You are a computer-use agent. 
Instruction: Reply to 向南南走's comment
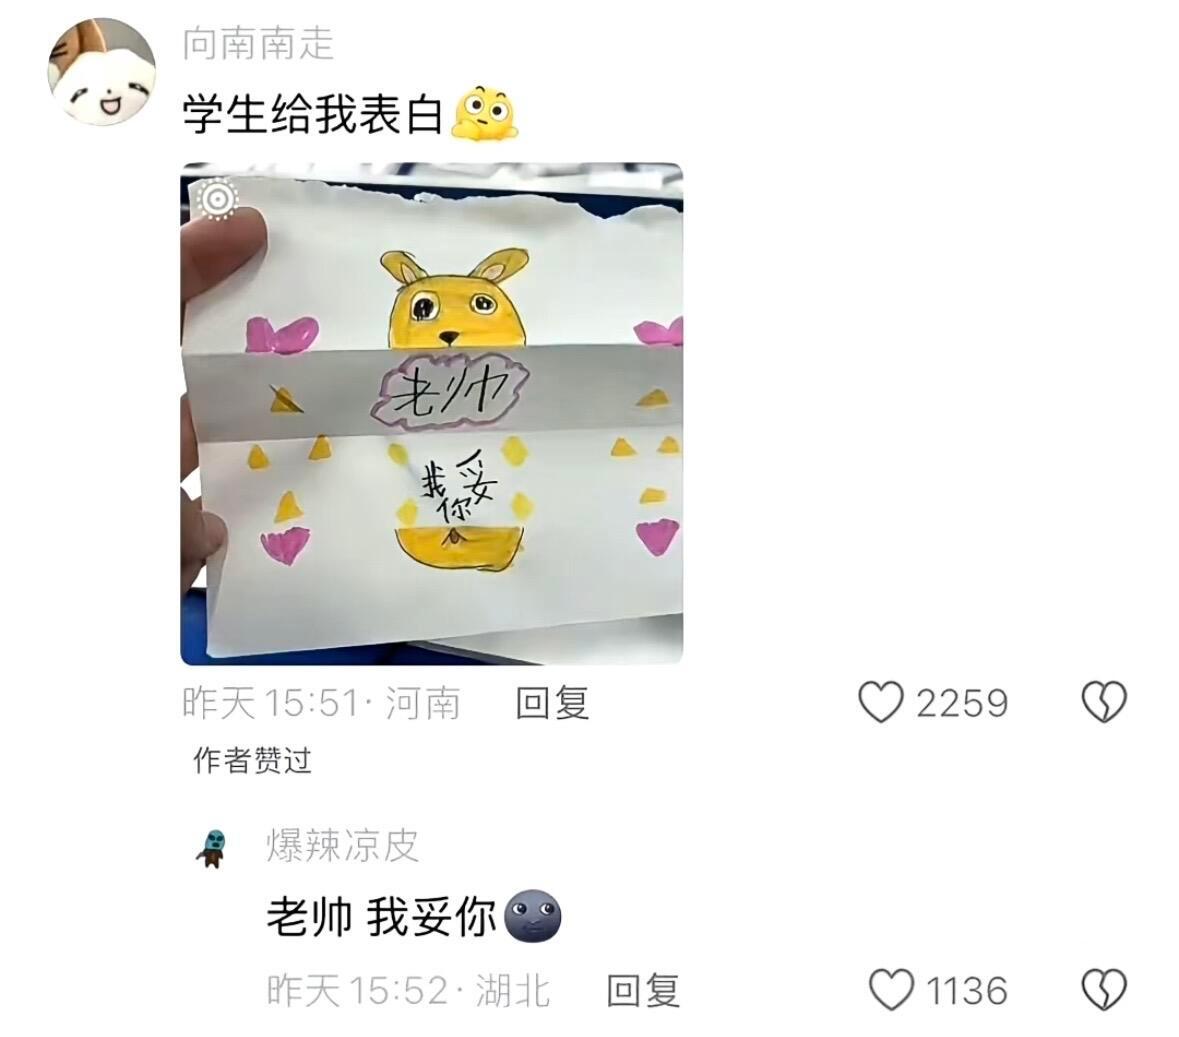[552, 703]
